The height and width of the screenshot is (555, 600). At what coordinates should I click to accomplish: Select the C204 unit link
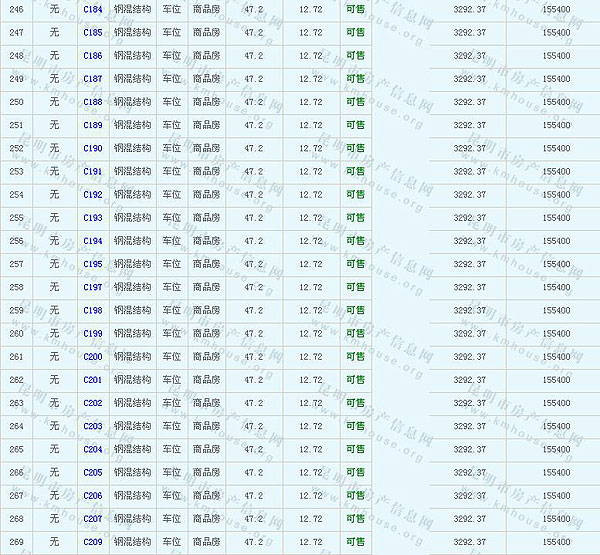coord(92,449)
